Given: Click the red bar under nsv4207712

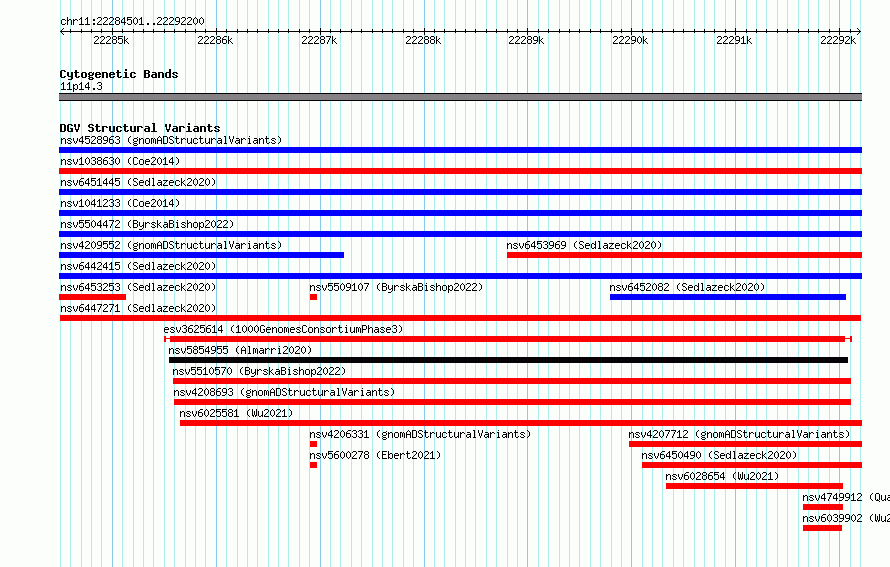Looking at the screenshot, I should pyautogui.click(x=745, y=444).
